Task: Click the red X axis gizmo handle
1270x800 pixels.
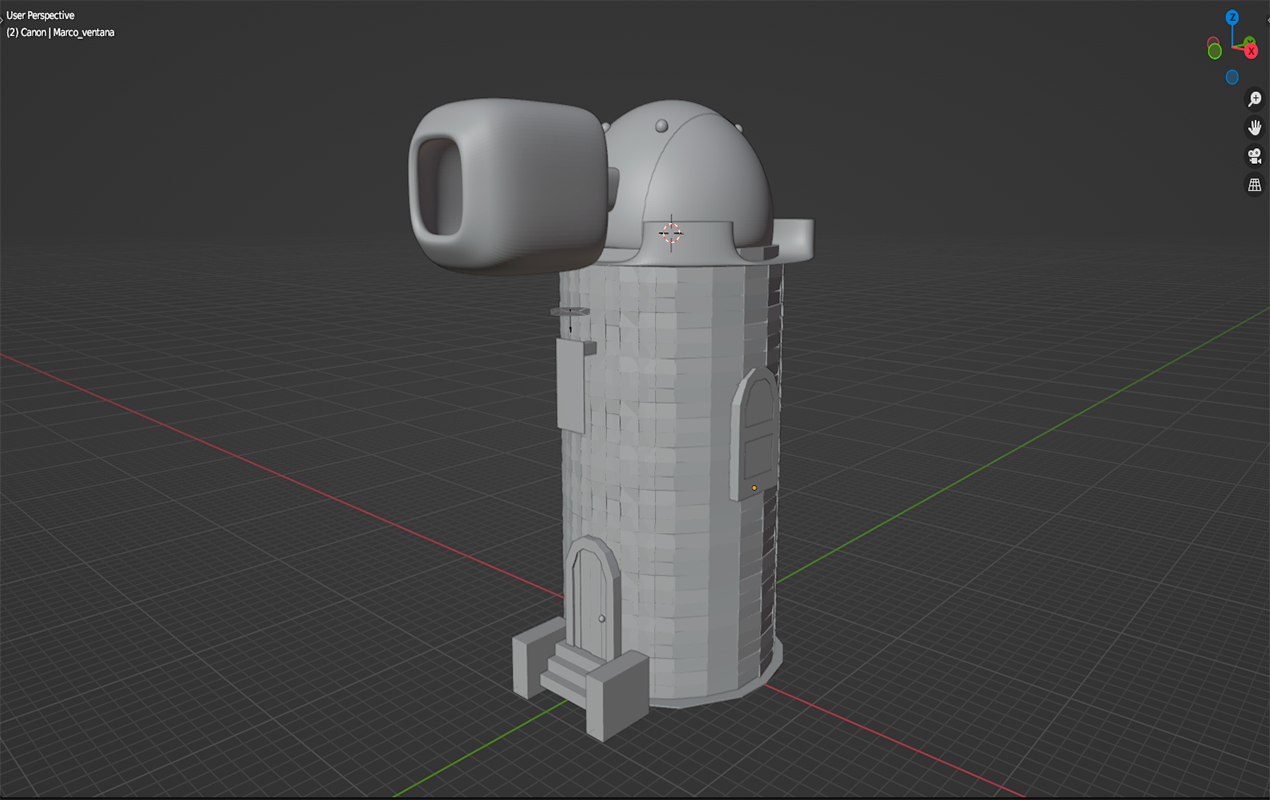Action: (x=1250, y=50)
